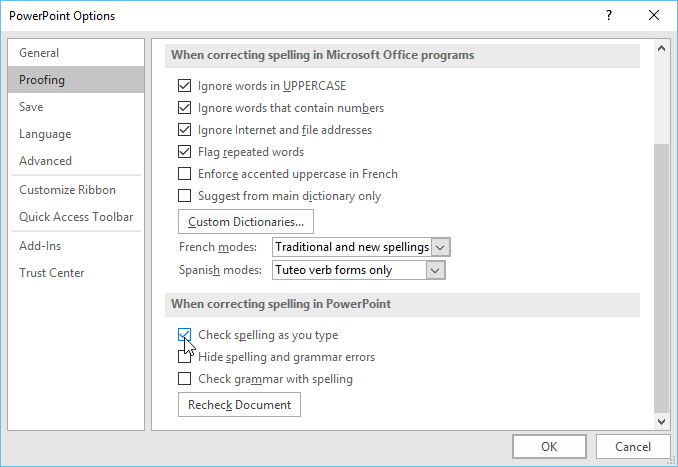
Task: Check Suggest from main dictionary only
Action: (x=185, y=195)
